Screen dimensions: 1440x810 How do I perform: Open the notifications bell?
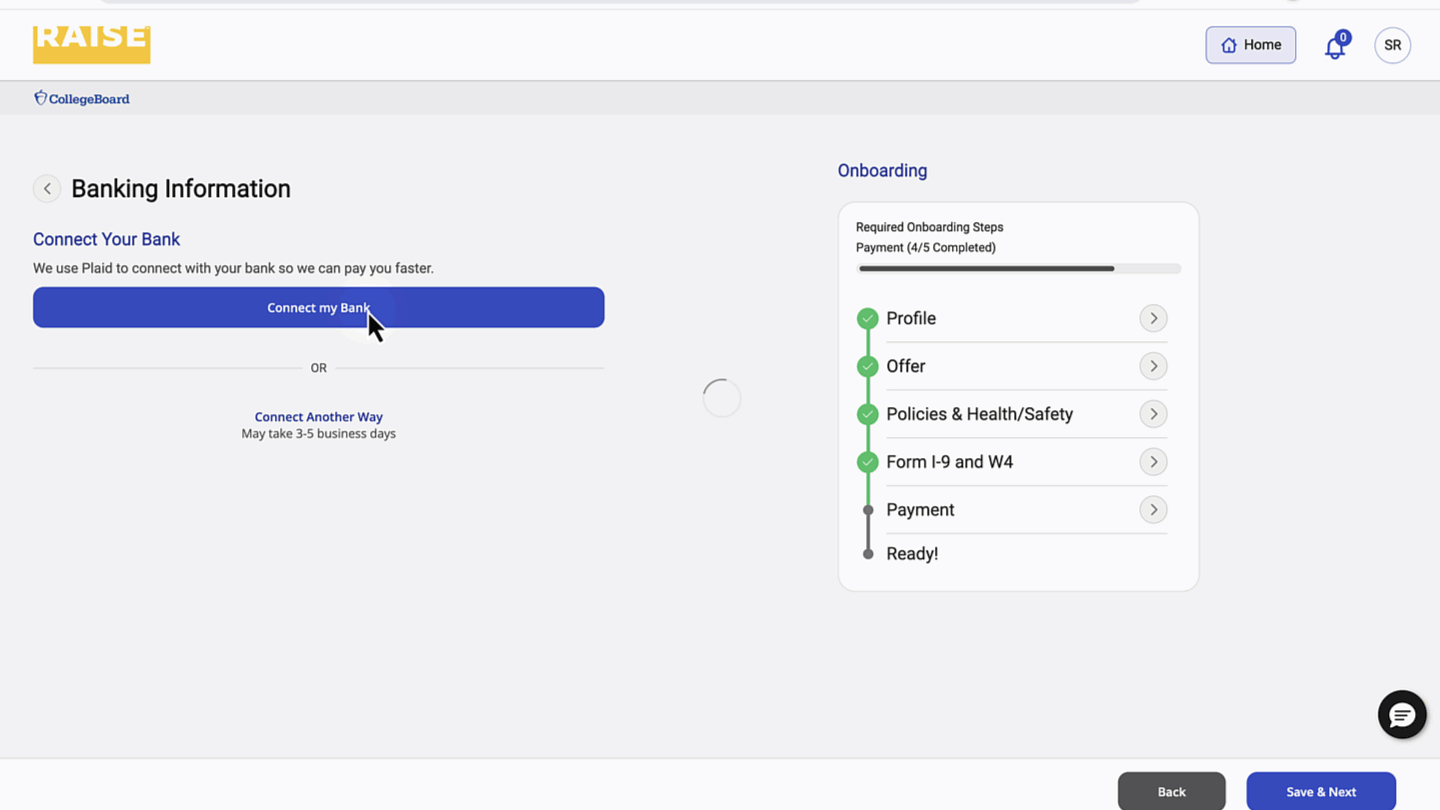(1334, 47)
